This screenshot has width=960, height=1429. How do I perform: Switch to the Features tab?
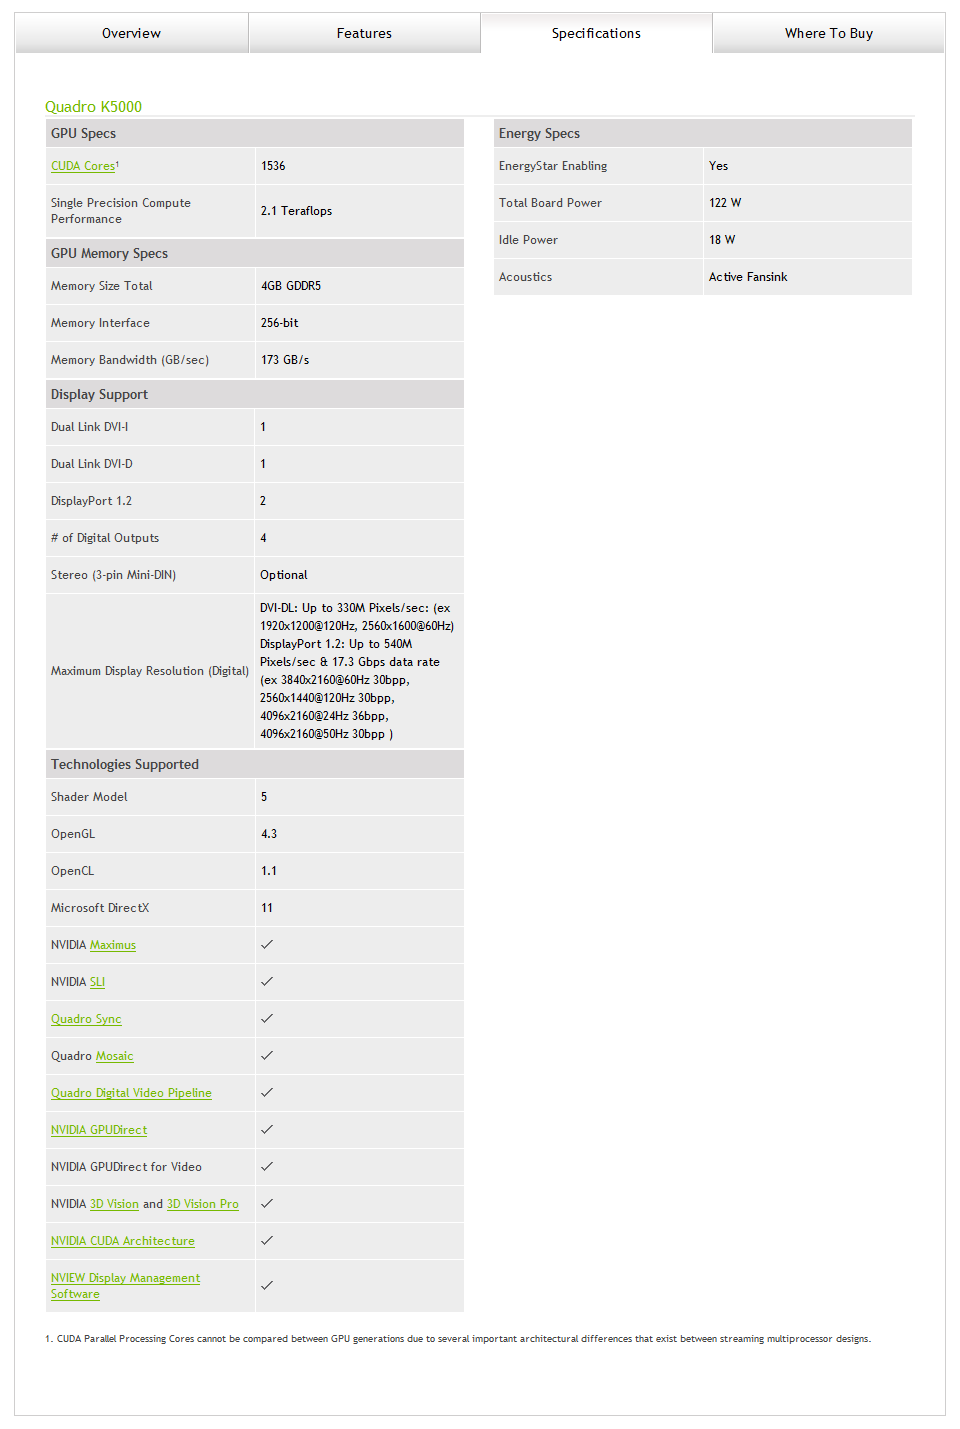364,33
